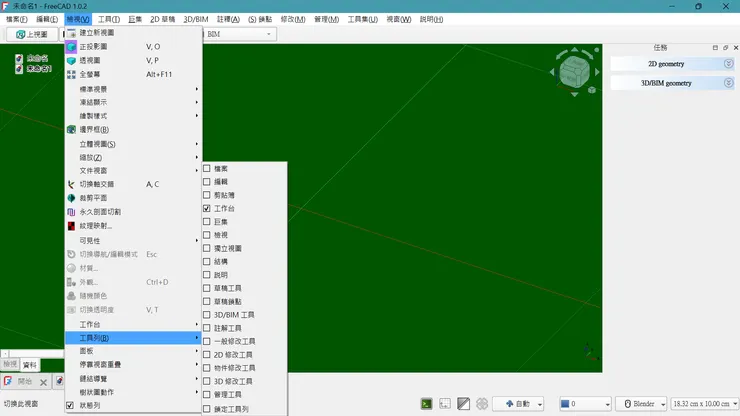Check the 3D/BIM 工具 toolbar checkbox
This screenshot has width=740, height=416.
pyautogui.click(x=207, y=314)
